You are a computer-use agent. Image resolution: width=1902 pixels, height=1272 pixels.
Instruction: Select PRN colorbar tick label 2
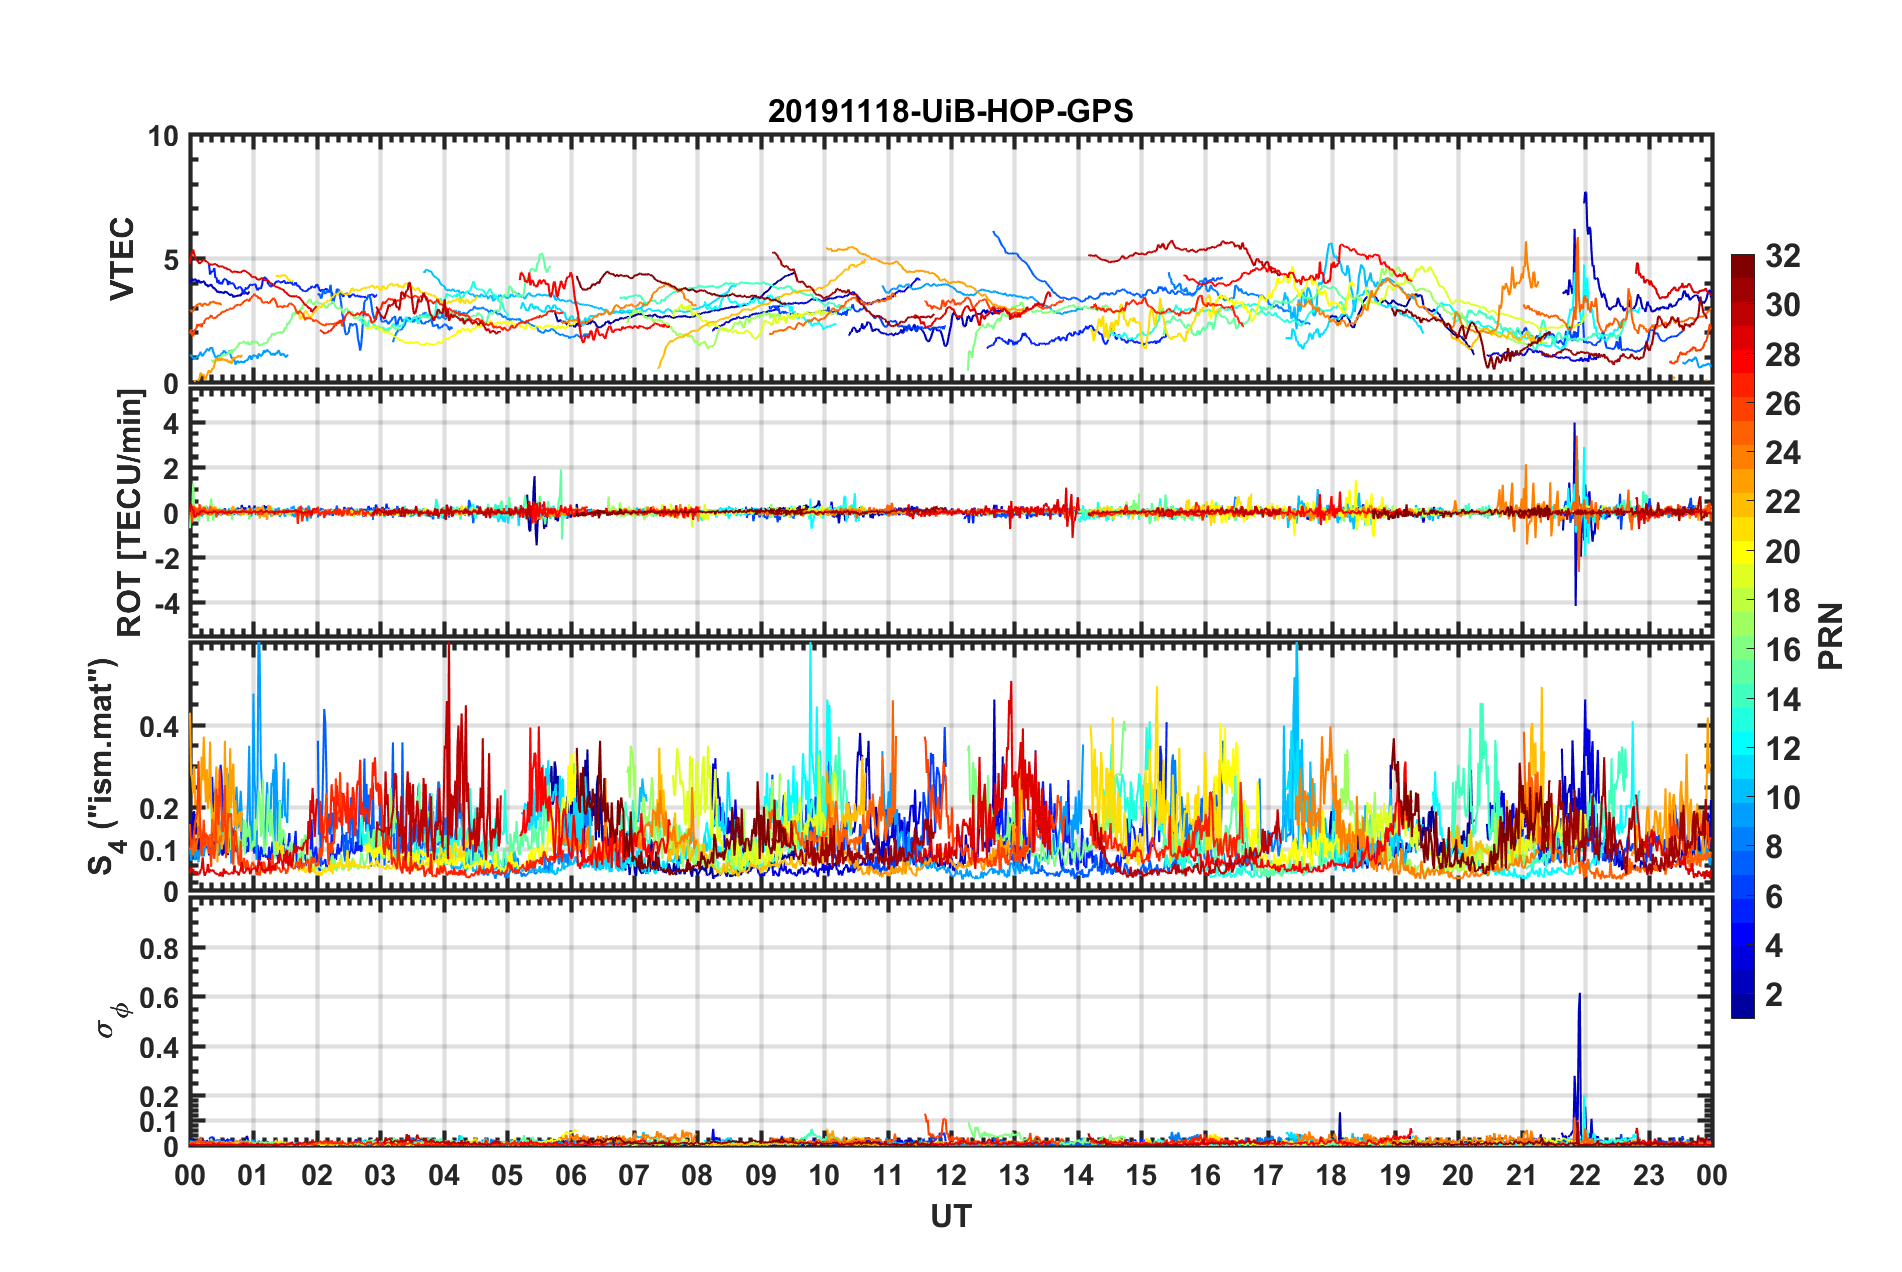1774,994
